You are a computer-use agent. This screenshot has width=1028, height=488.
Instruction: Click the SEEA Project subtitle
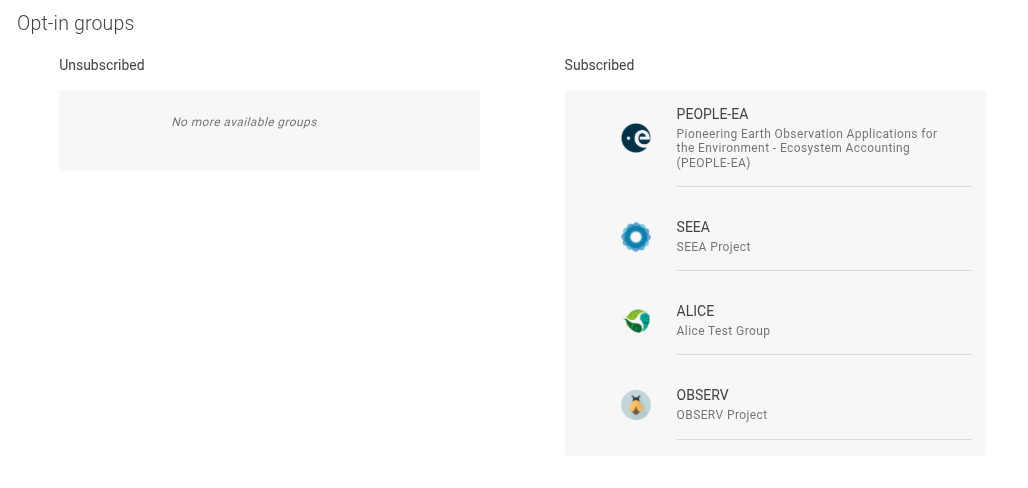click(713, 247)
